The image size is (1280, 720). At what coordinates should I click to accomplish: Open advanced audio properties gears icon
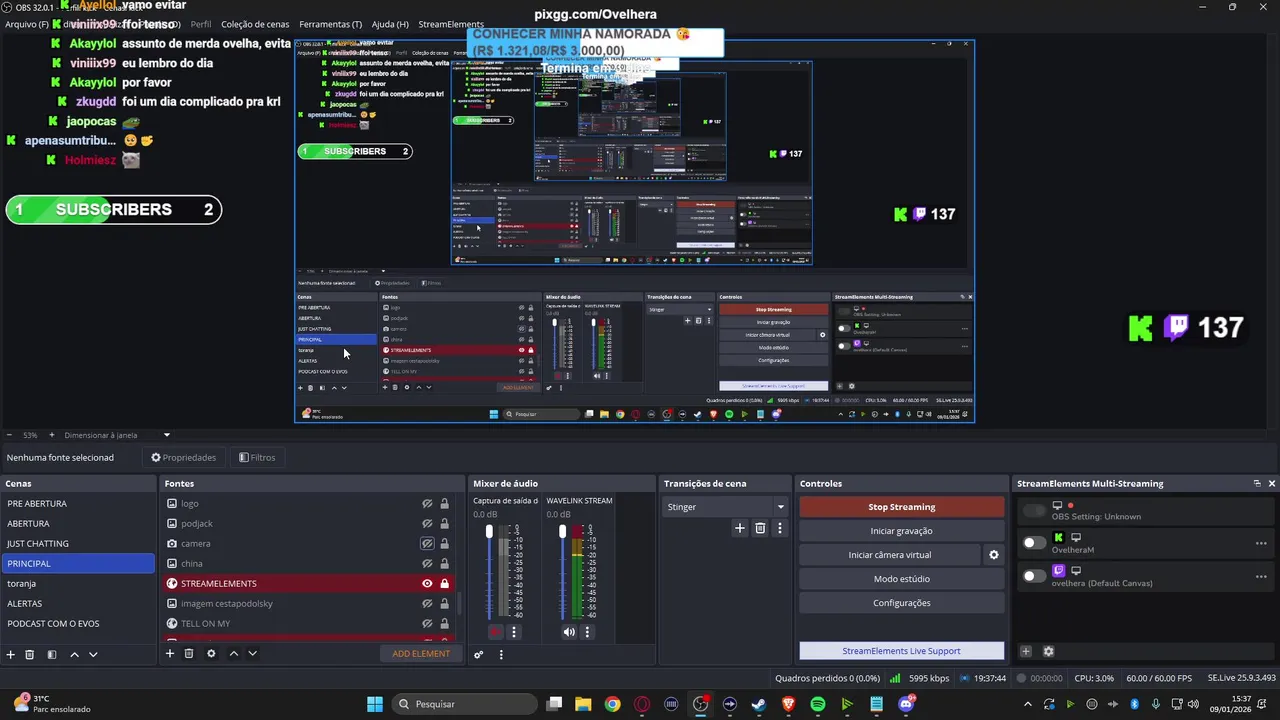coord(479,655)
